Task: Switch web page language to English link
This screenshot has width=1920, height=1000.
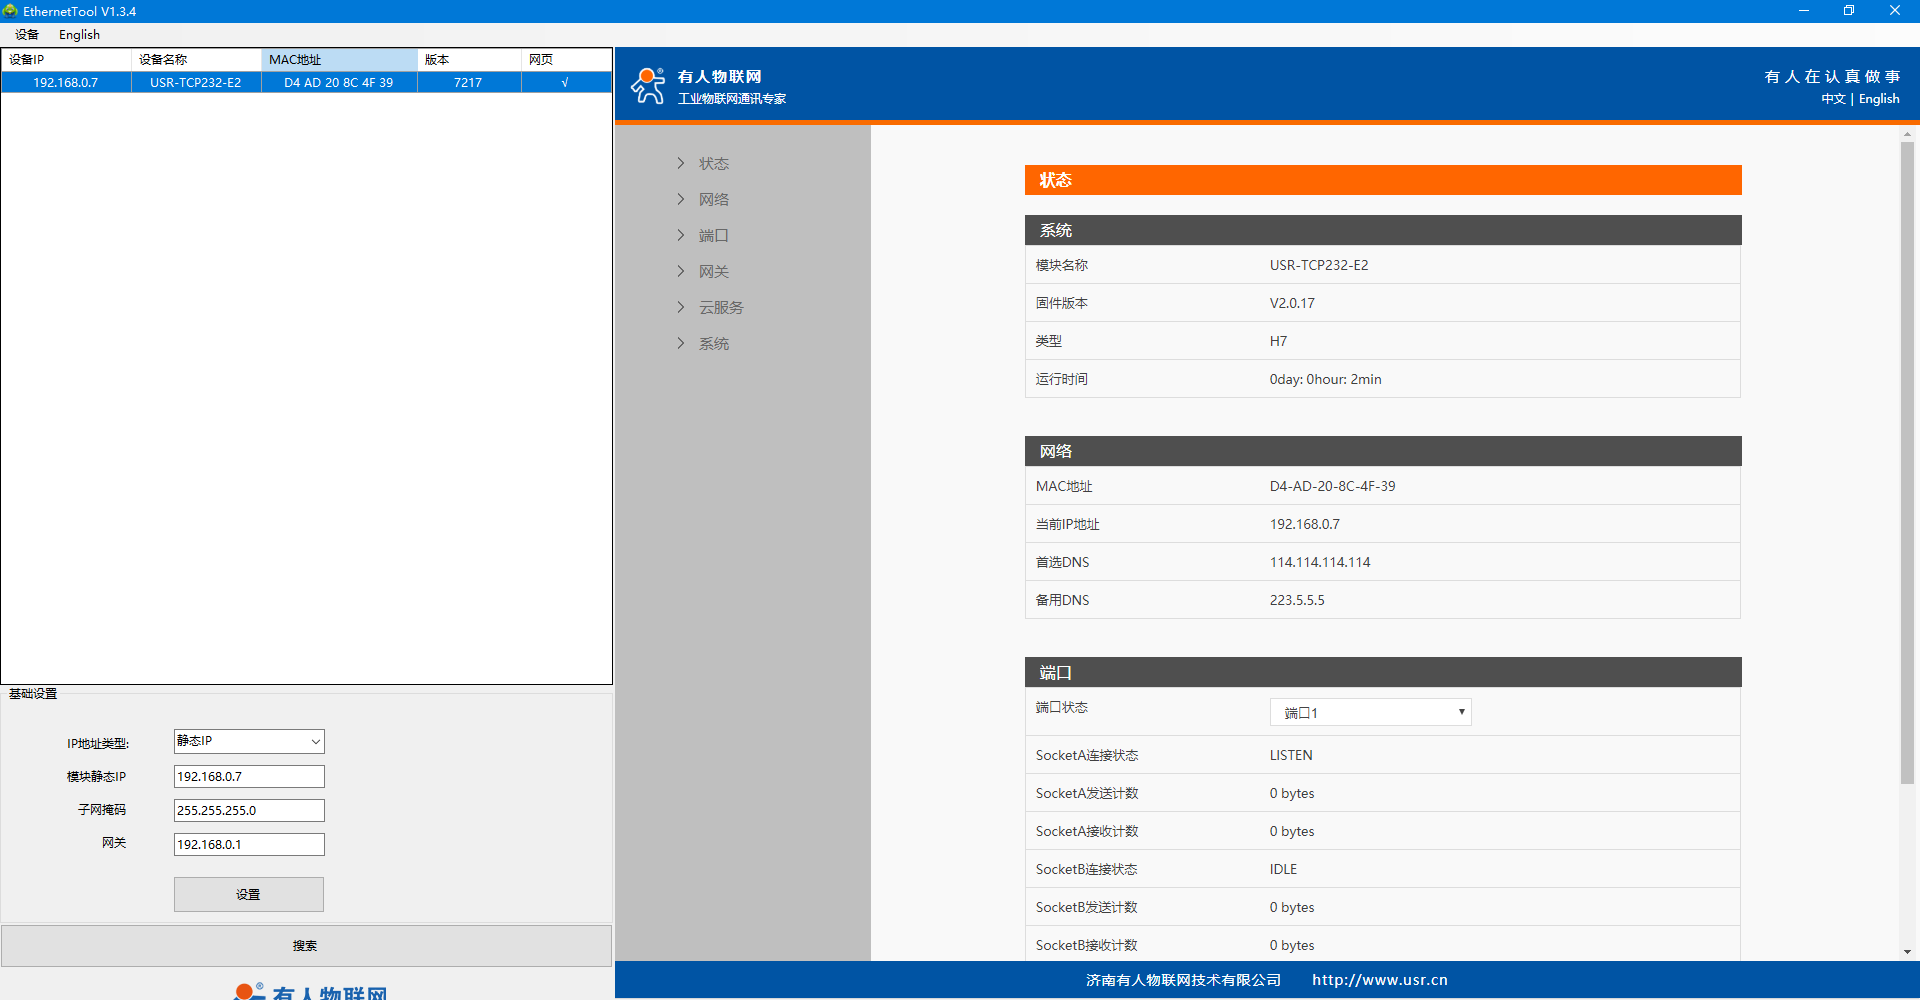Action: click(x=1879, y=99)
